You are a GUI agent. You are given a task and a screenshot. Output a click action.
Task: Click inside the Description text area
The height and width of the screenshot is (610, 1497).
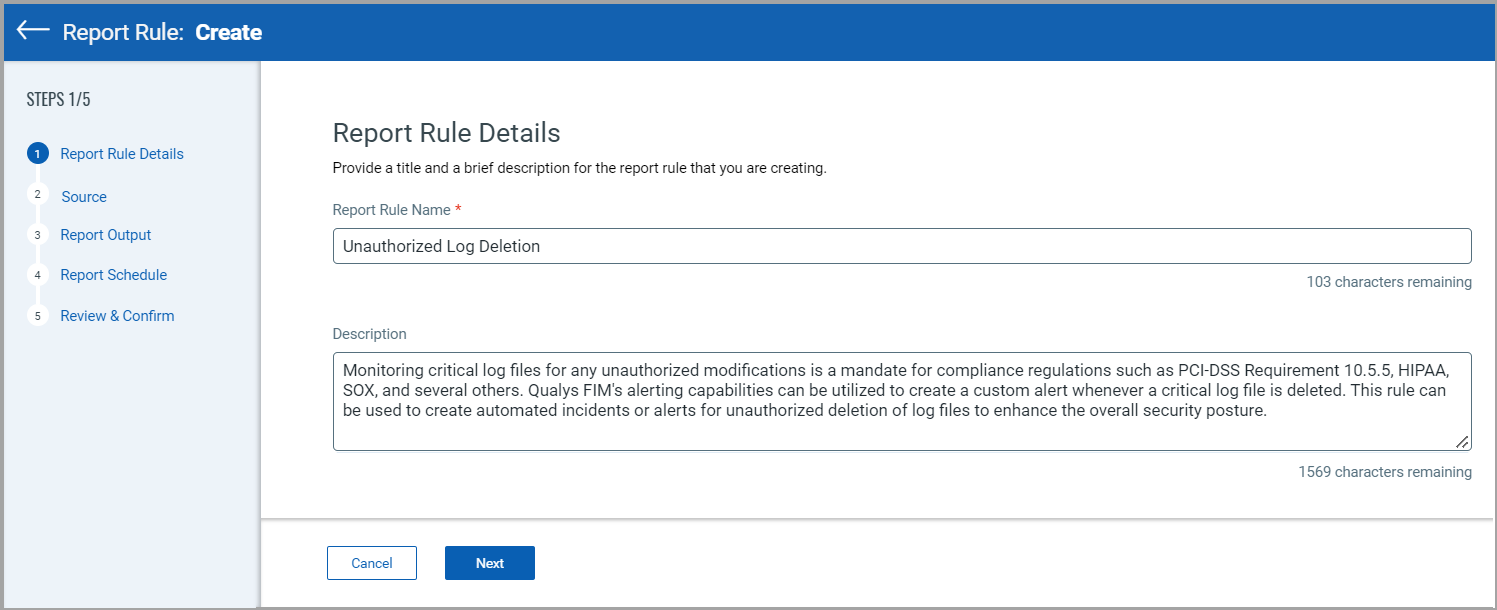(902, 401)
